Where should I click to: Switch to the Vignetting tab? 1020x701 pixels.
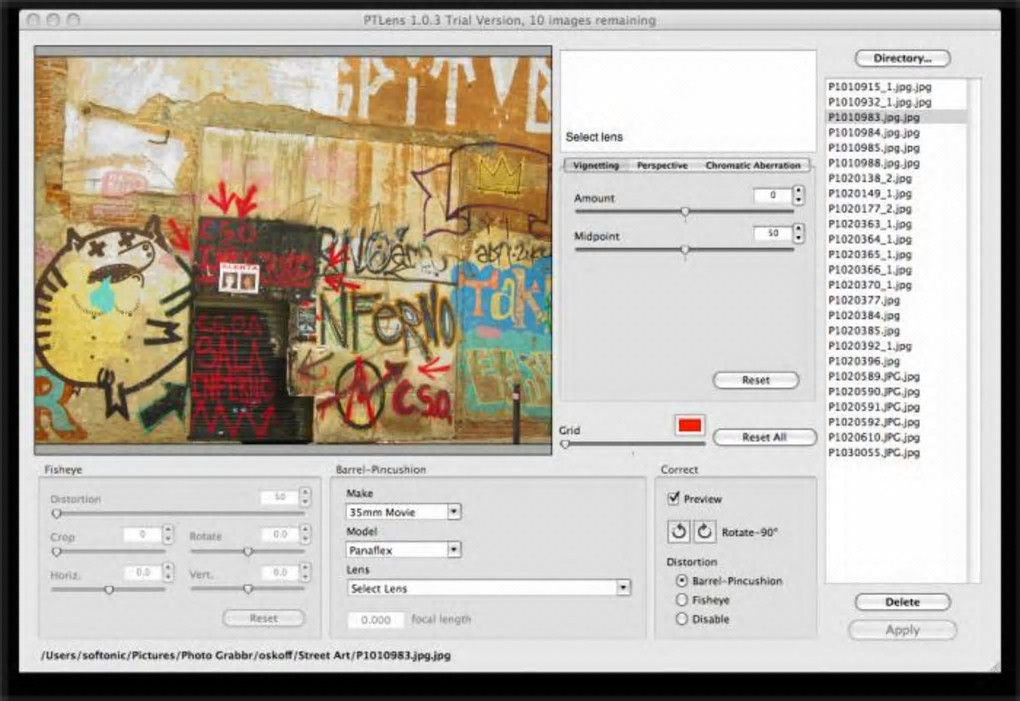click(596, 165)
